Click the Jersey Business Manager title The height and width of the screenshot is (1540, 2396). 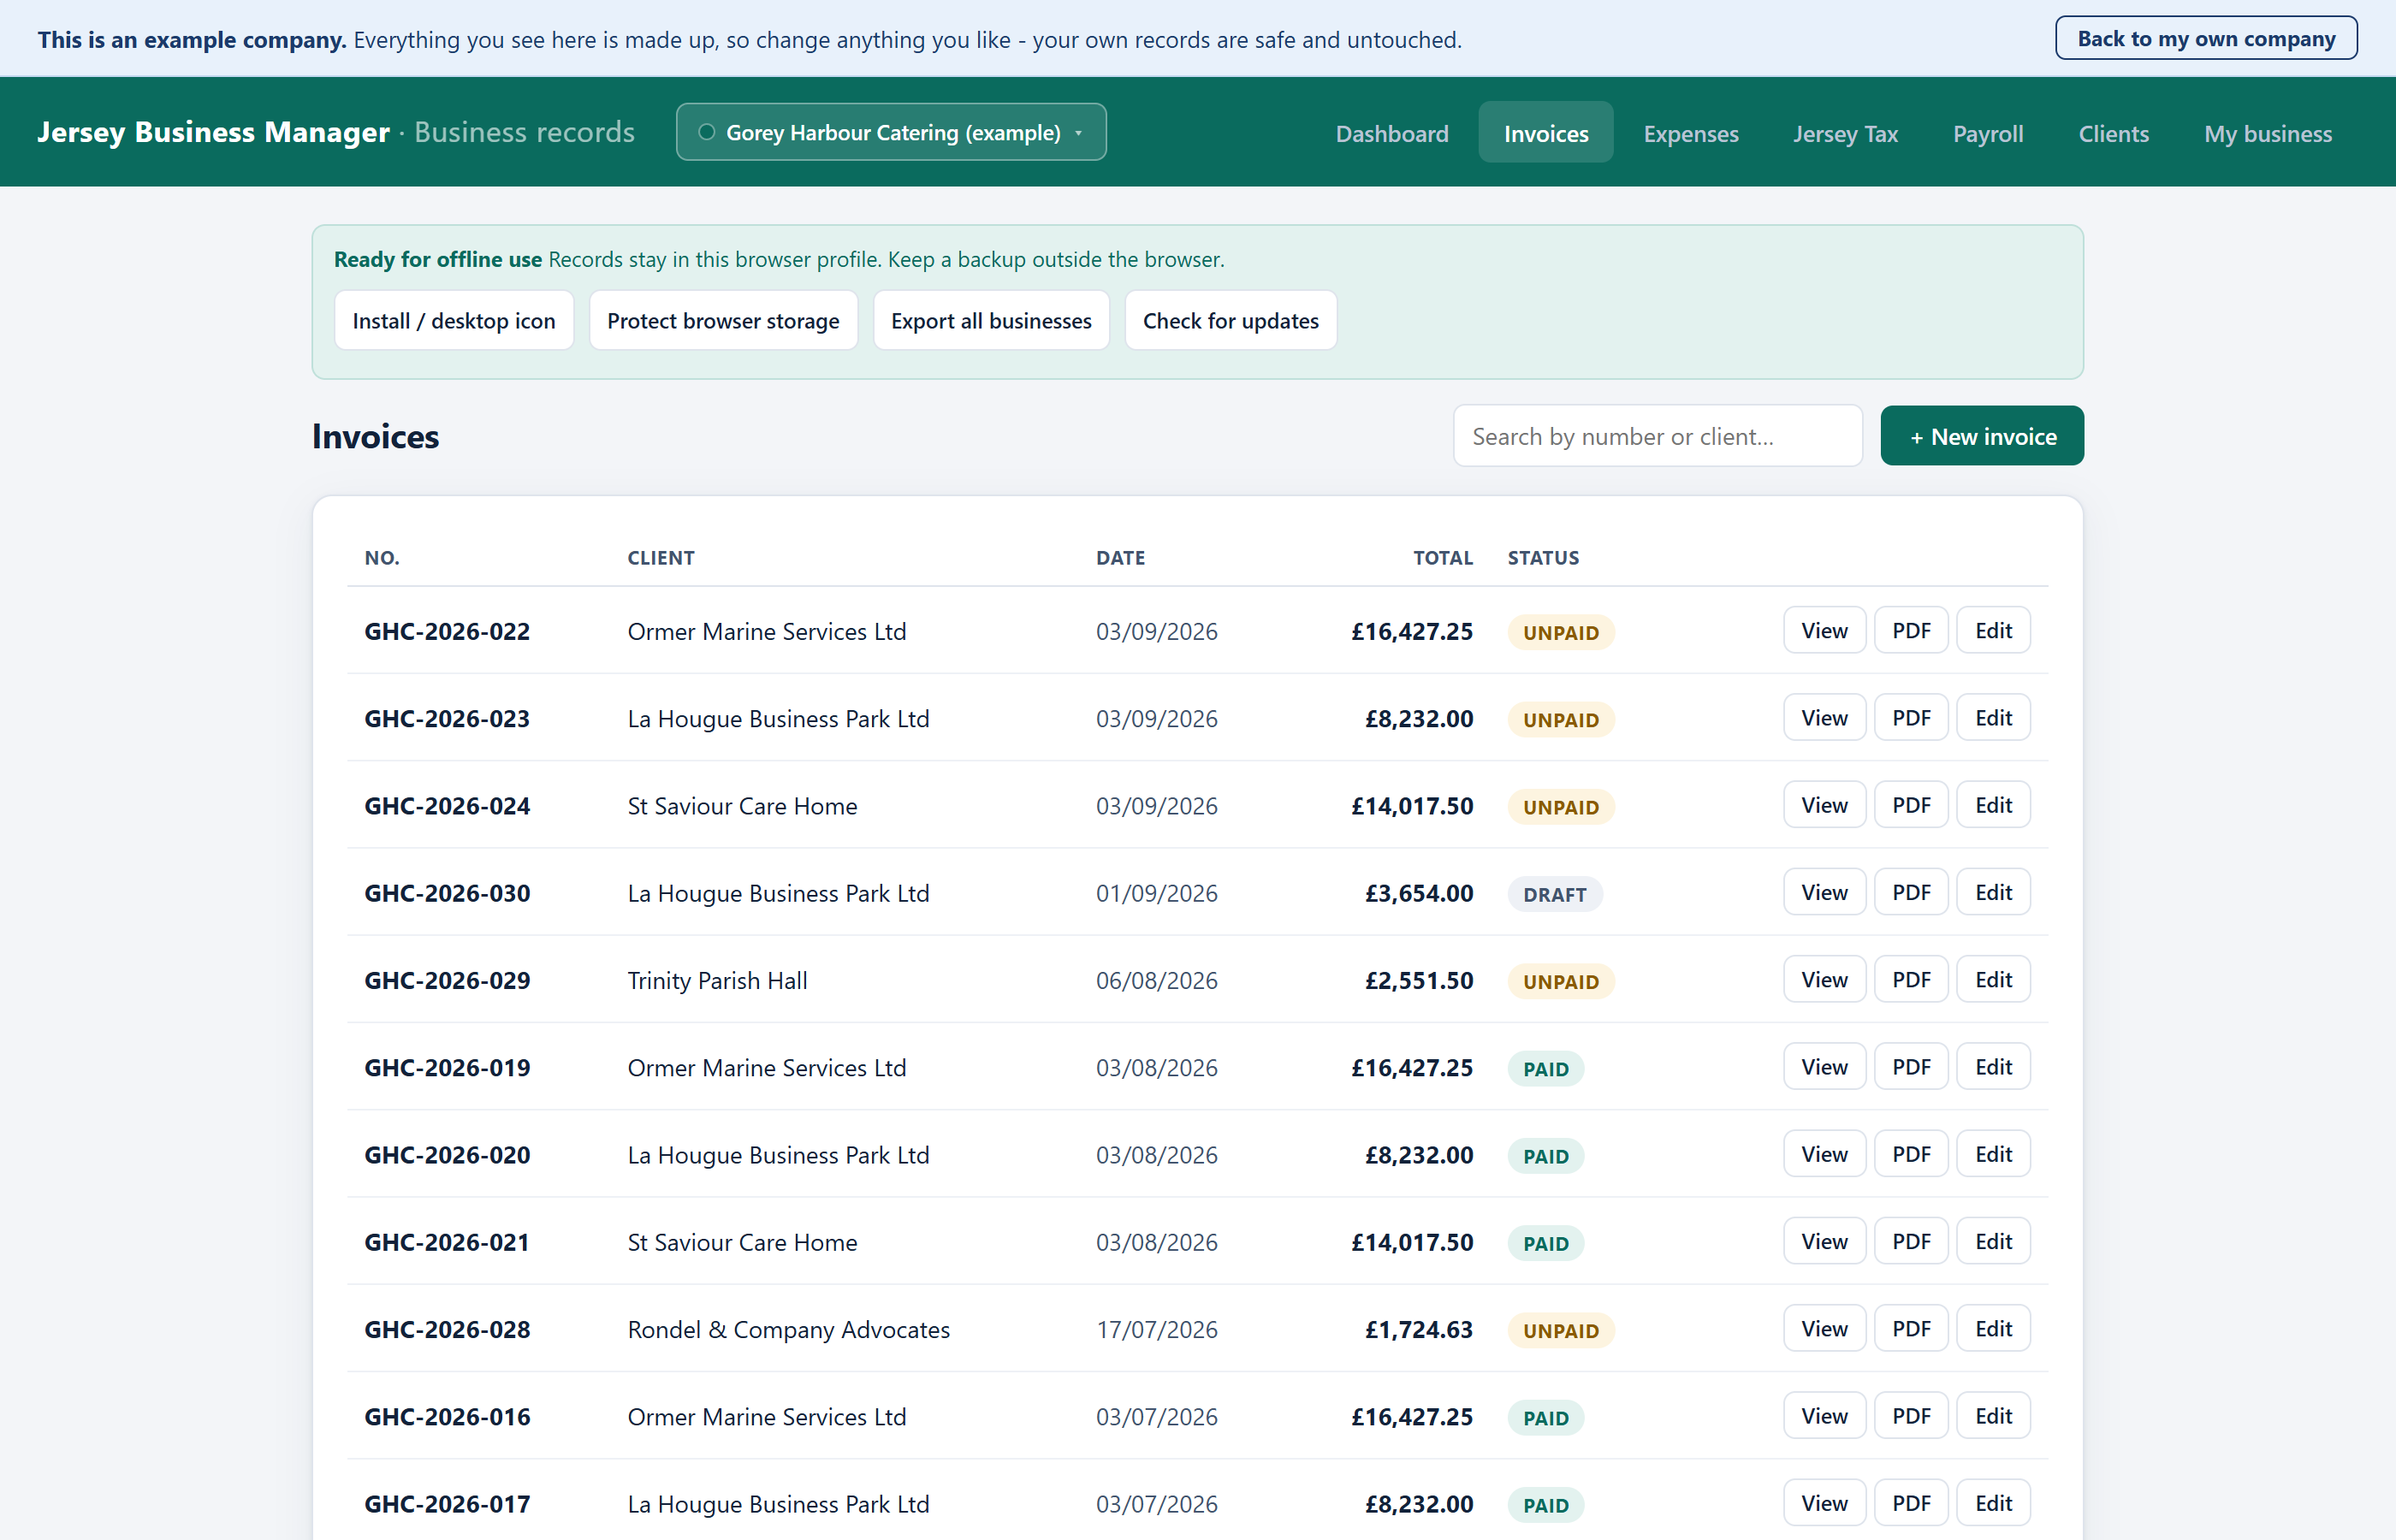click(213, 132)
